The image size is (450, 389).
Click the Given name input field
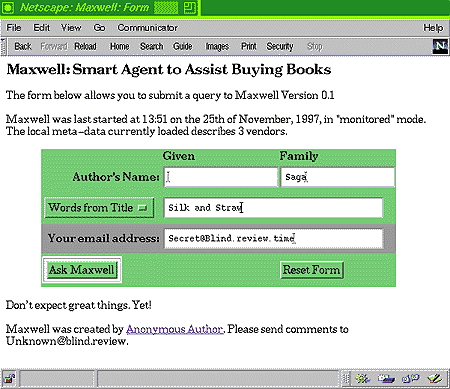pyautogui.click(x=221, y=177)
